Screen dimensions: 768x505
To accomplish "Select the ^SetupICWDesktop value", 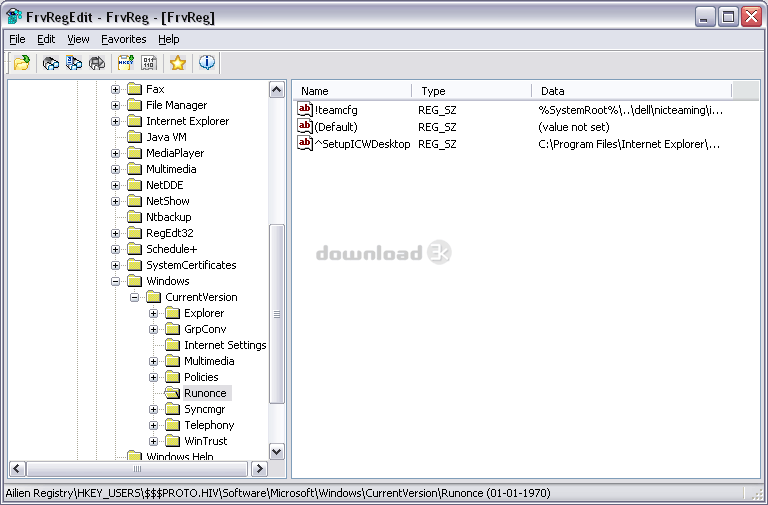I will pyautogui.click(x=362, y=144).
